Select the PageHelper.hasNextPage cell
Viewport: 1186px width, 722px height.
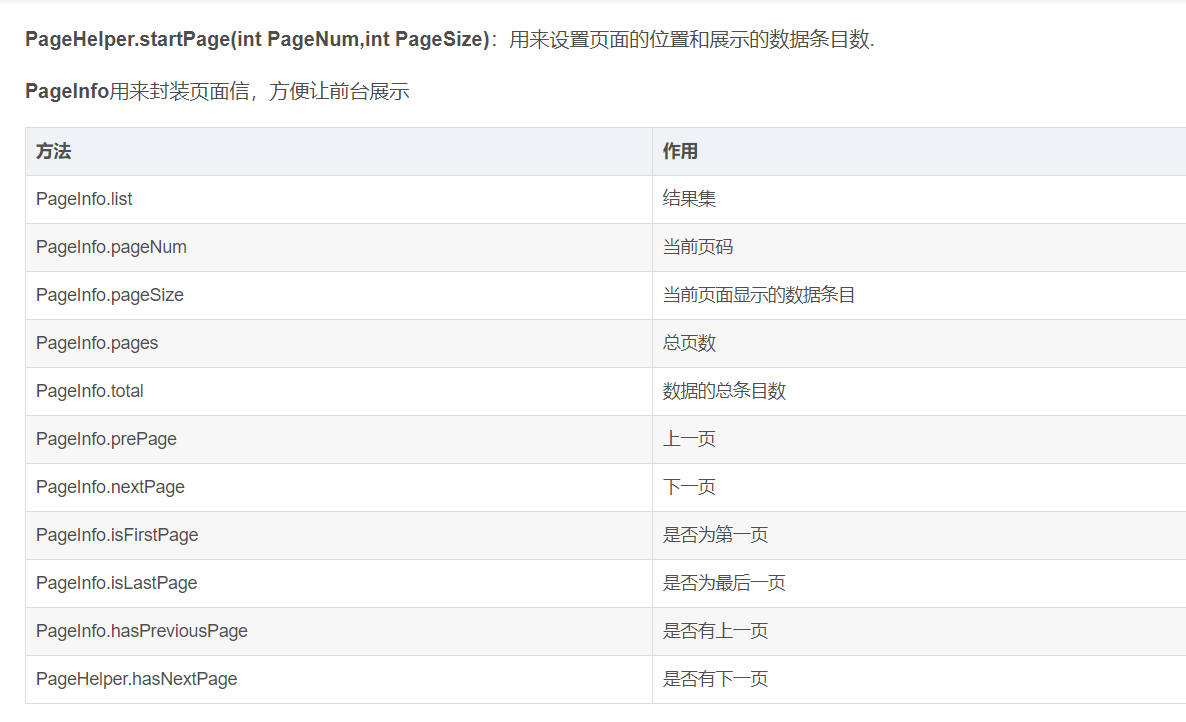[x=339, y=680]
